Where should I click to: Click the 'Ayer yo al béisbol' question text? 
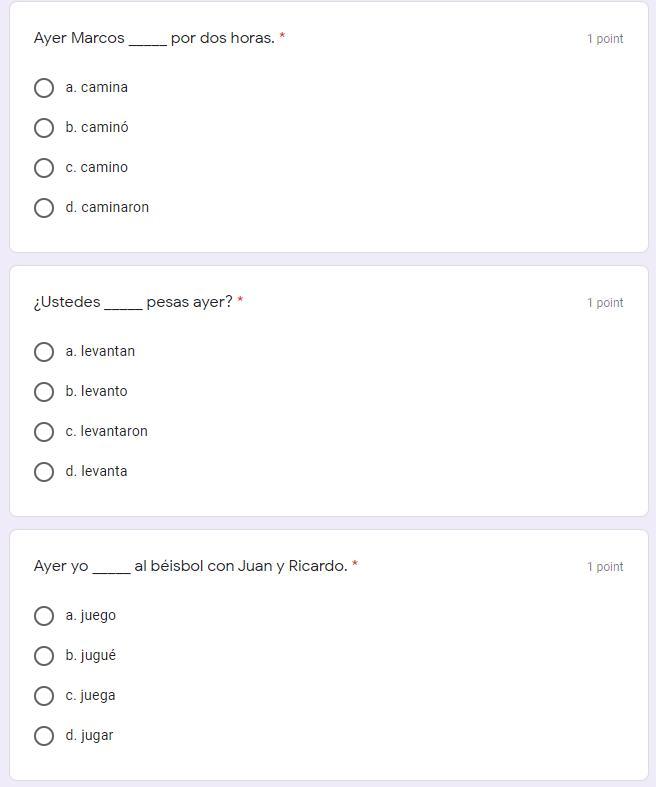point(190,566)
